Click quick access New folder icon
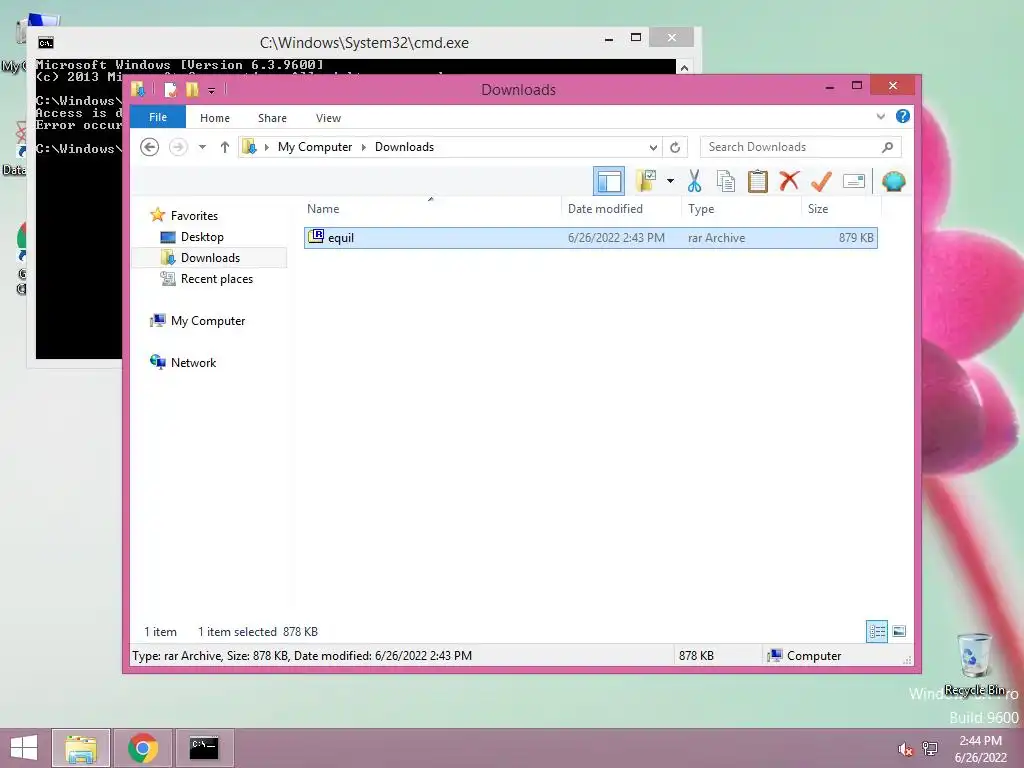The width and height of the screenshot is (1024, 768). click(x=192, y=89)
